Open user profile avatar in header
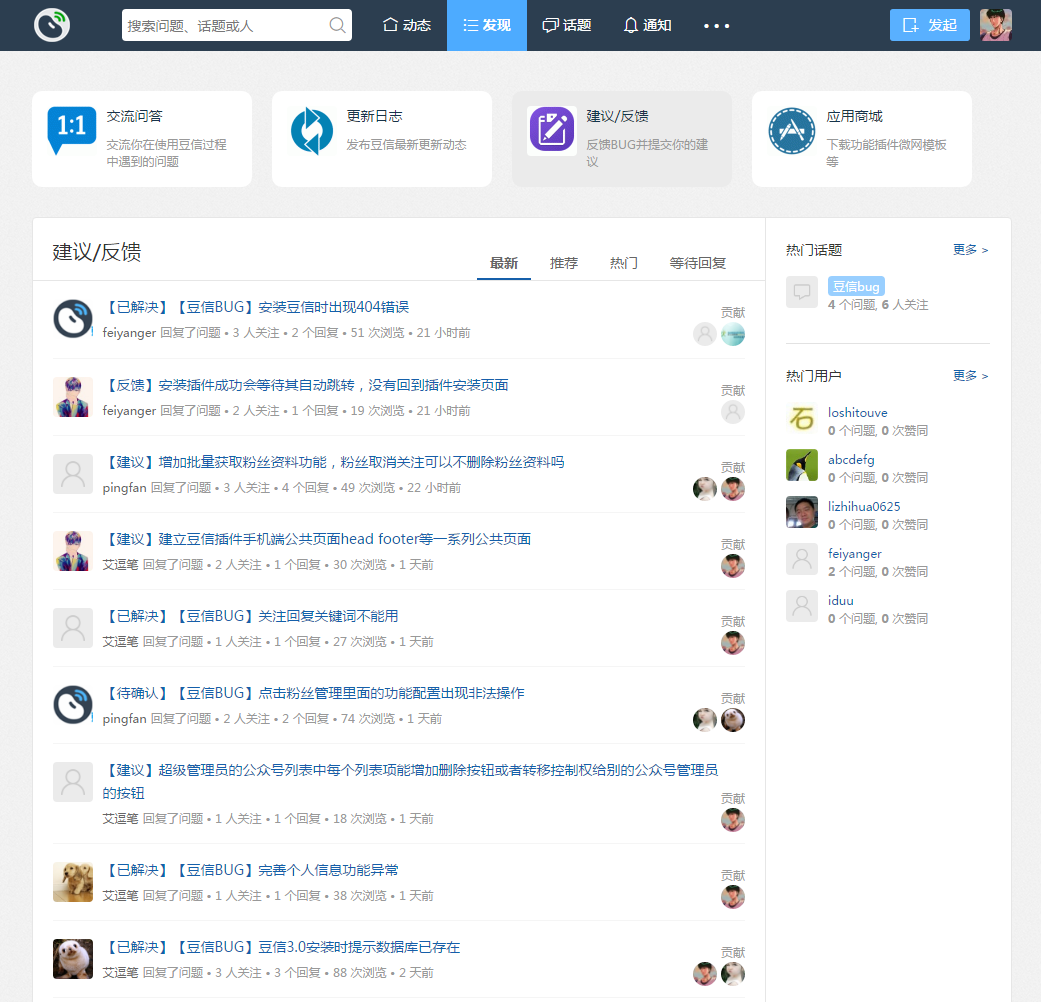 (996, 25)
